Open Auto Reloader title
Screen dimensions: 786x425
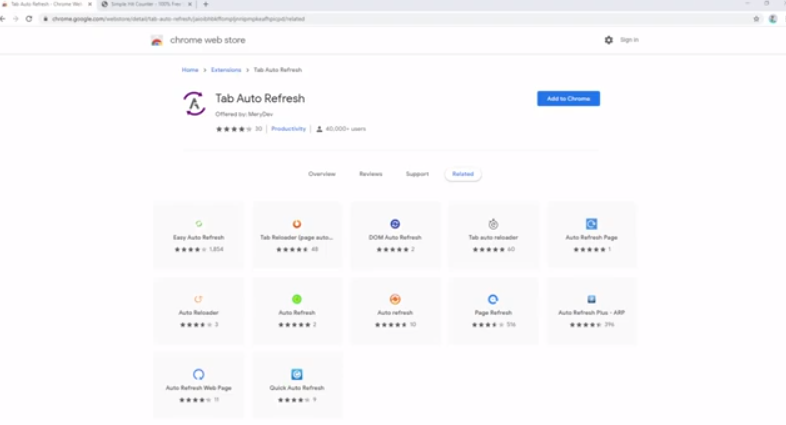pos(199,313)
